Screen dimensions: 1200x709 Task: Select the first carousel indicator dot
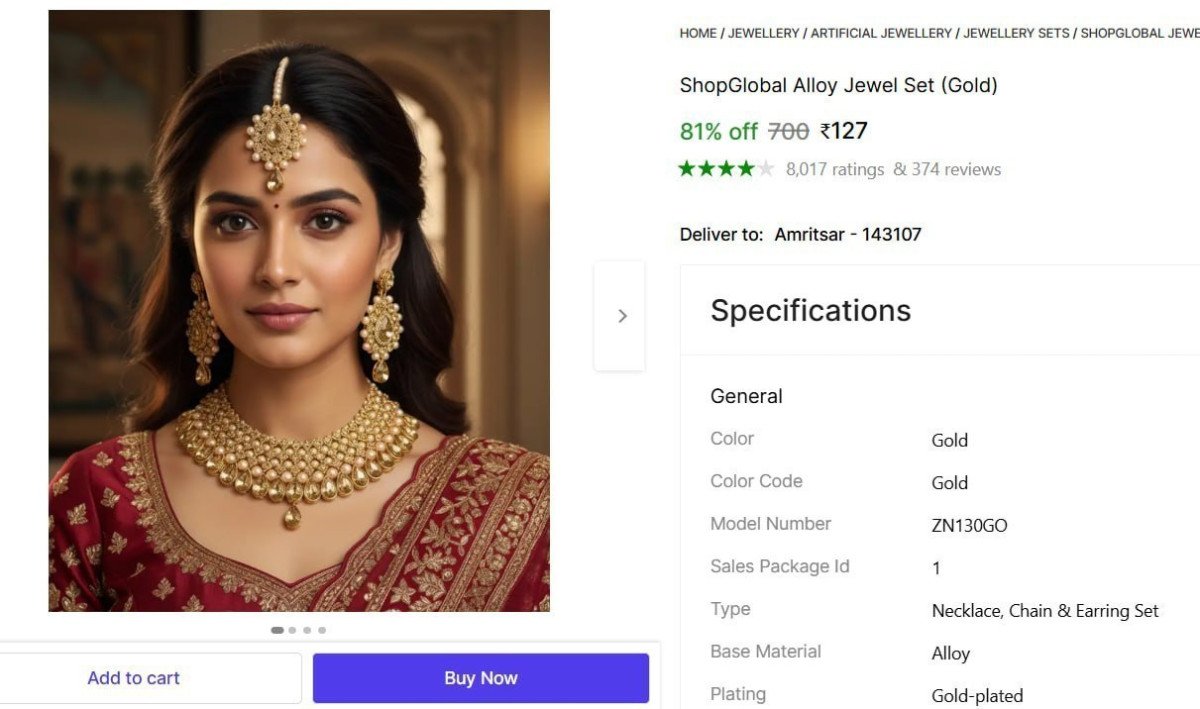click(277, 630)
